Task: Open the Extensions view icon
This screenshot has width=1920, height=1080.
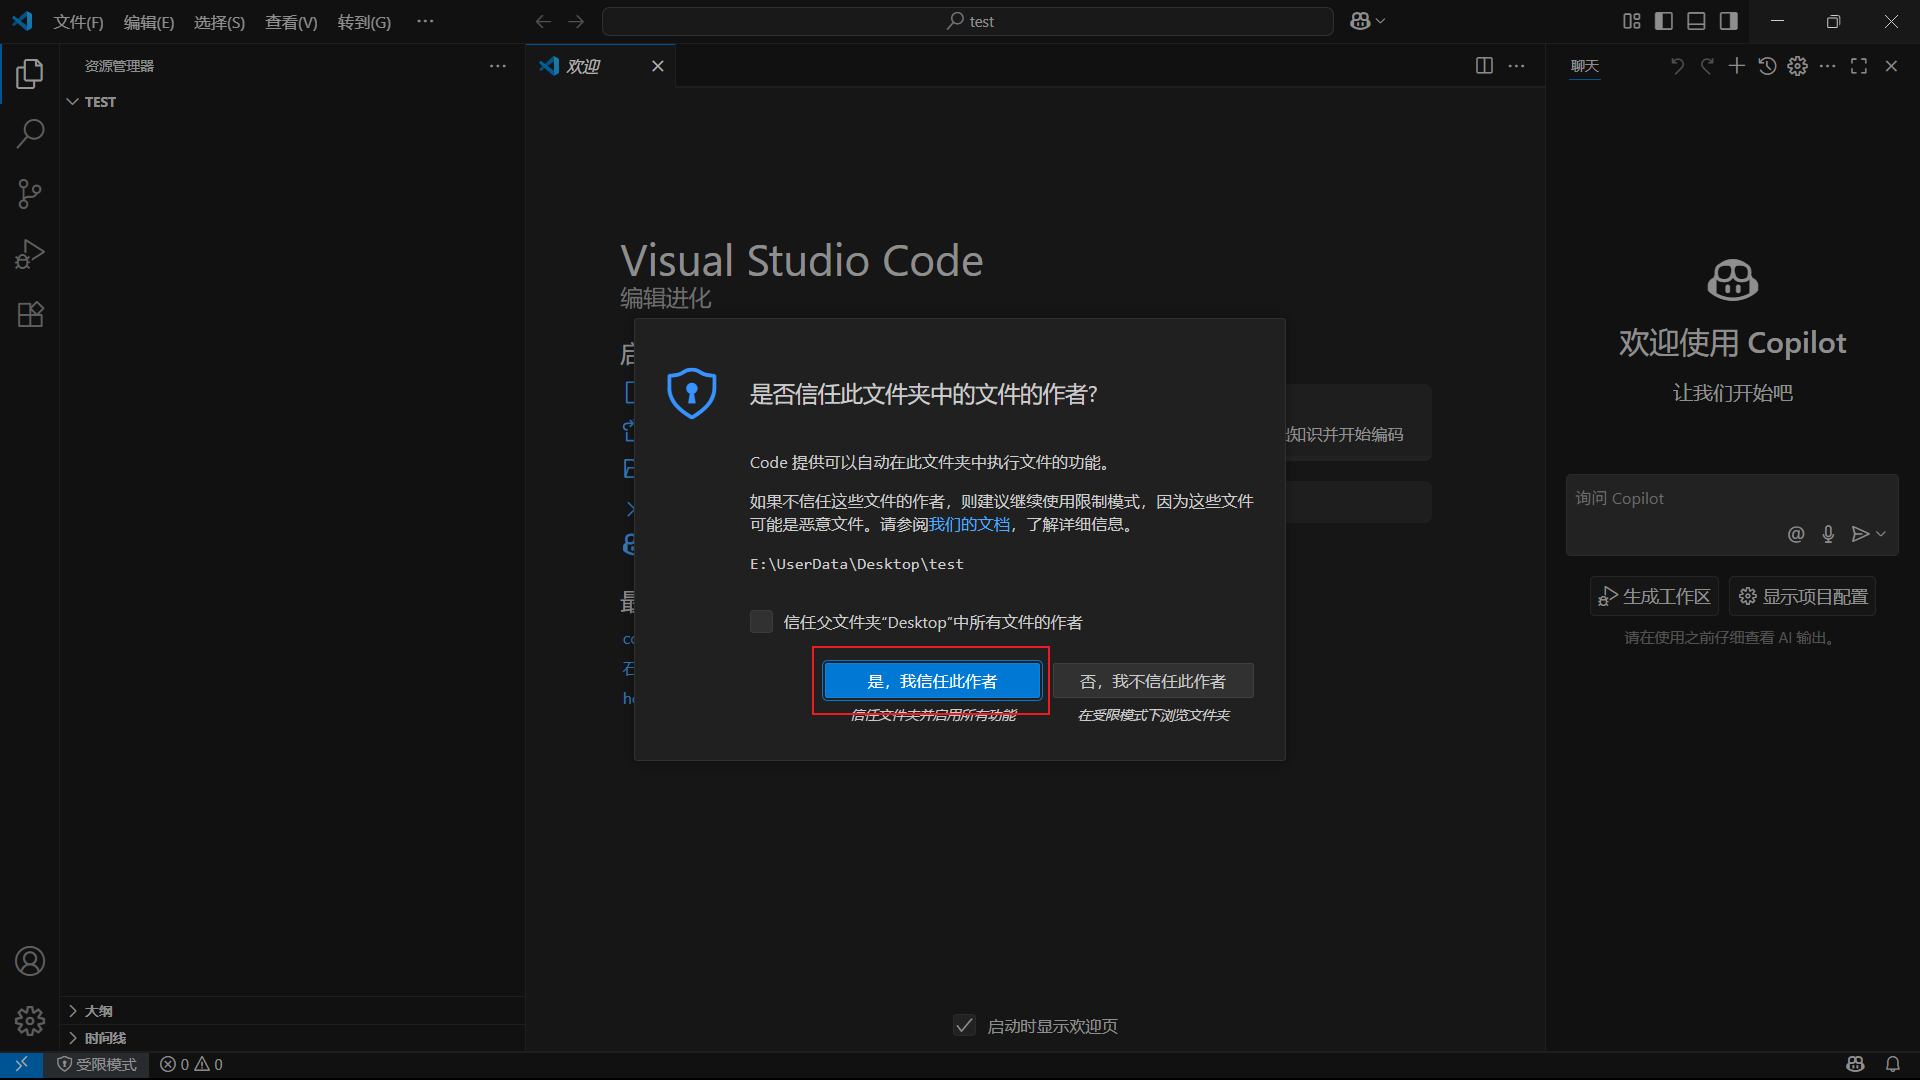Action: pos(30,315)
